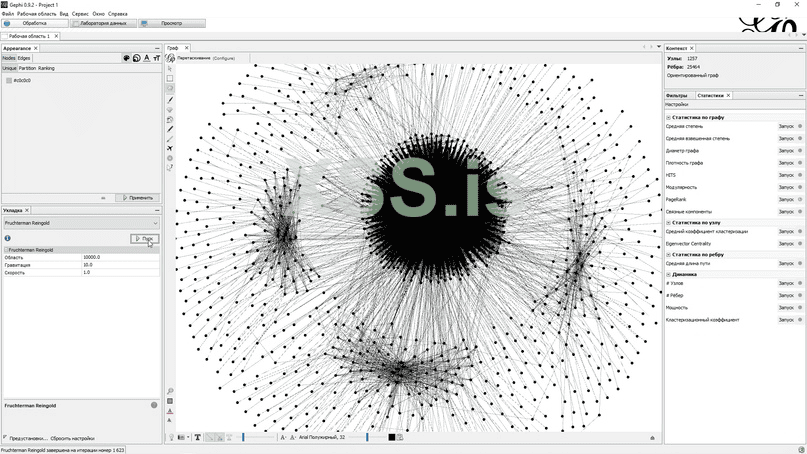807x454 pixels.
Task: Select the Sizer diamond tool
Action: coord(170,110)
